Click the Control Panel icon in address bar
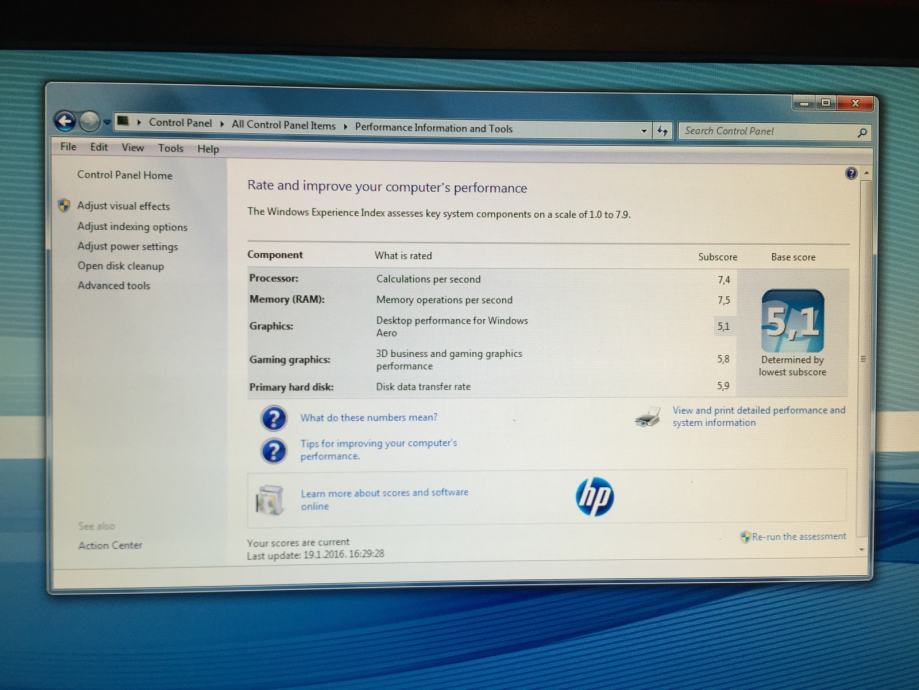This screenshot has height=690, width=919. click(122, 121)
